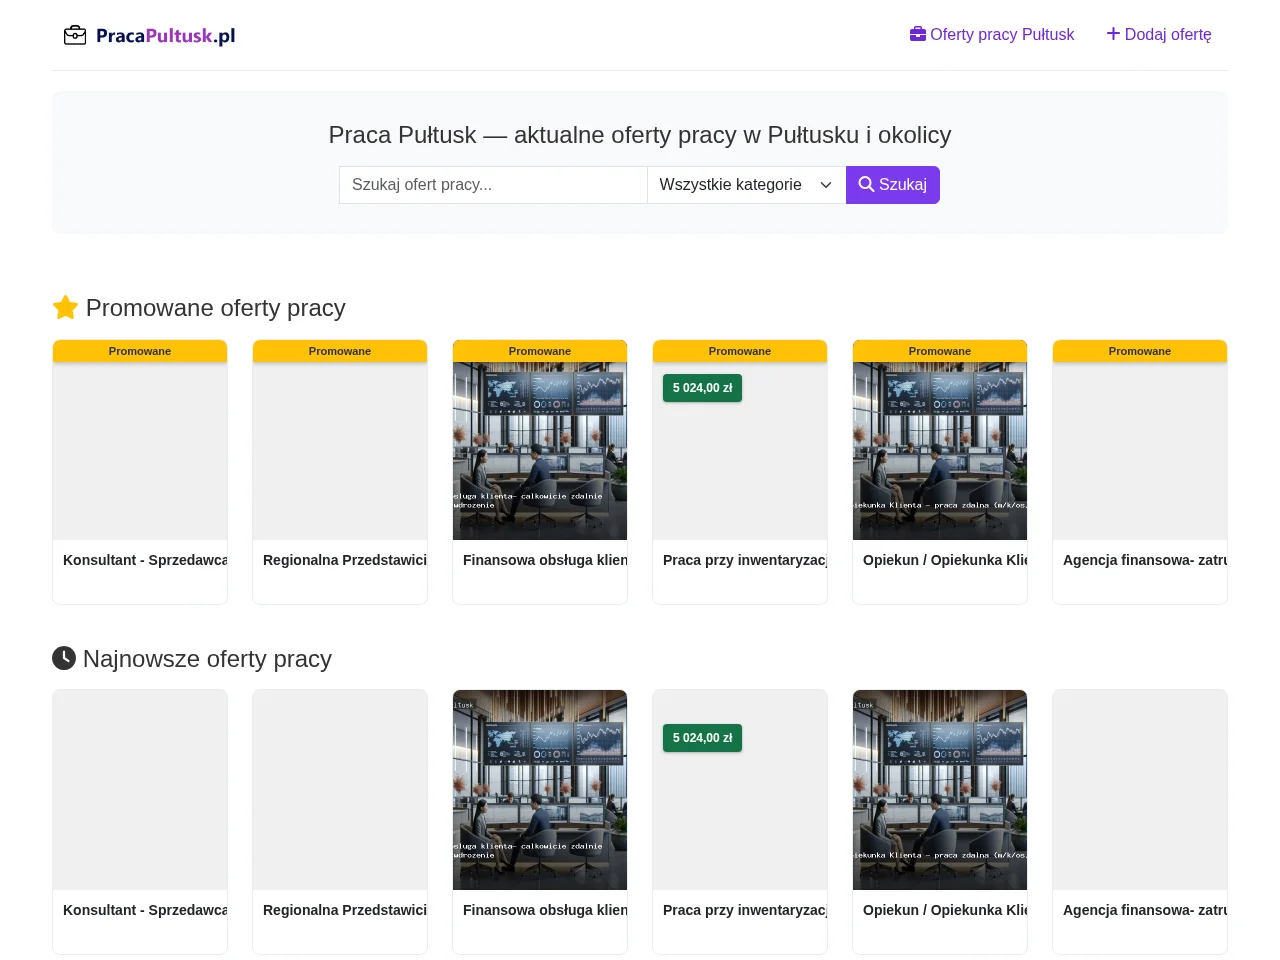Click the 5 024,00 zł badge in Najnowsze section
Image resolution: width=1280 pixels, height=960 pixels.
(x=702, y=738)
